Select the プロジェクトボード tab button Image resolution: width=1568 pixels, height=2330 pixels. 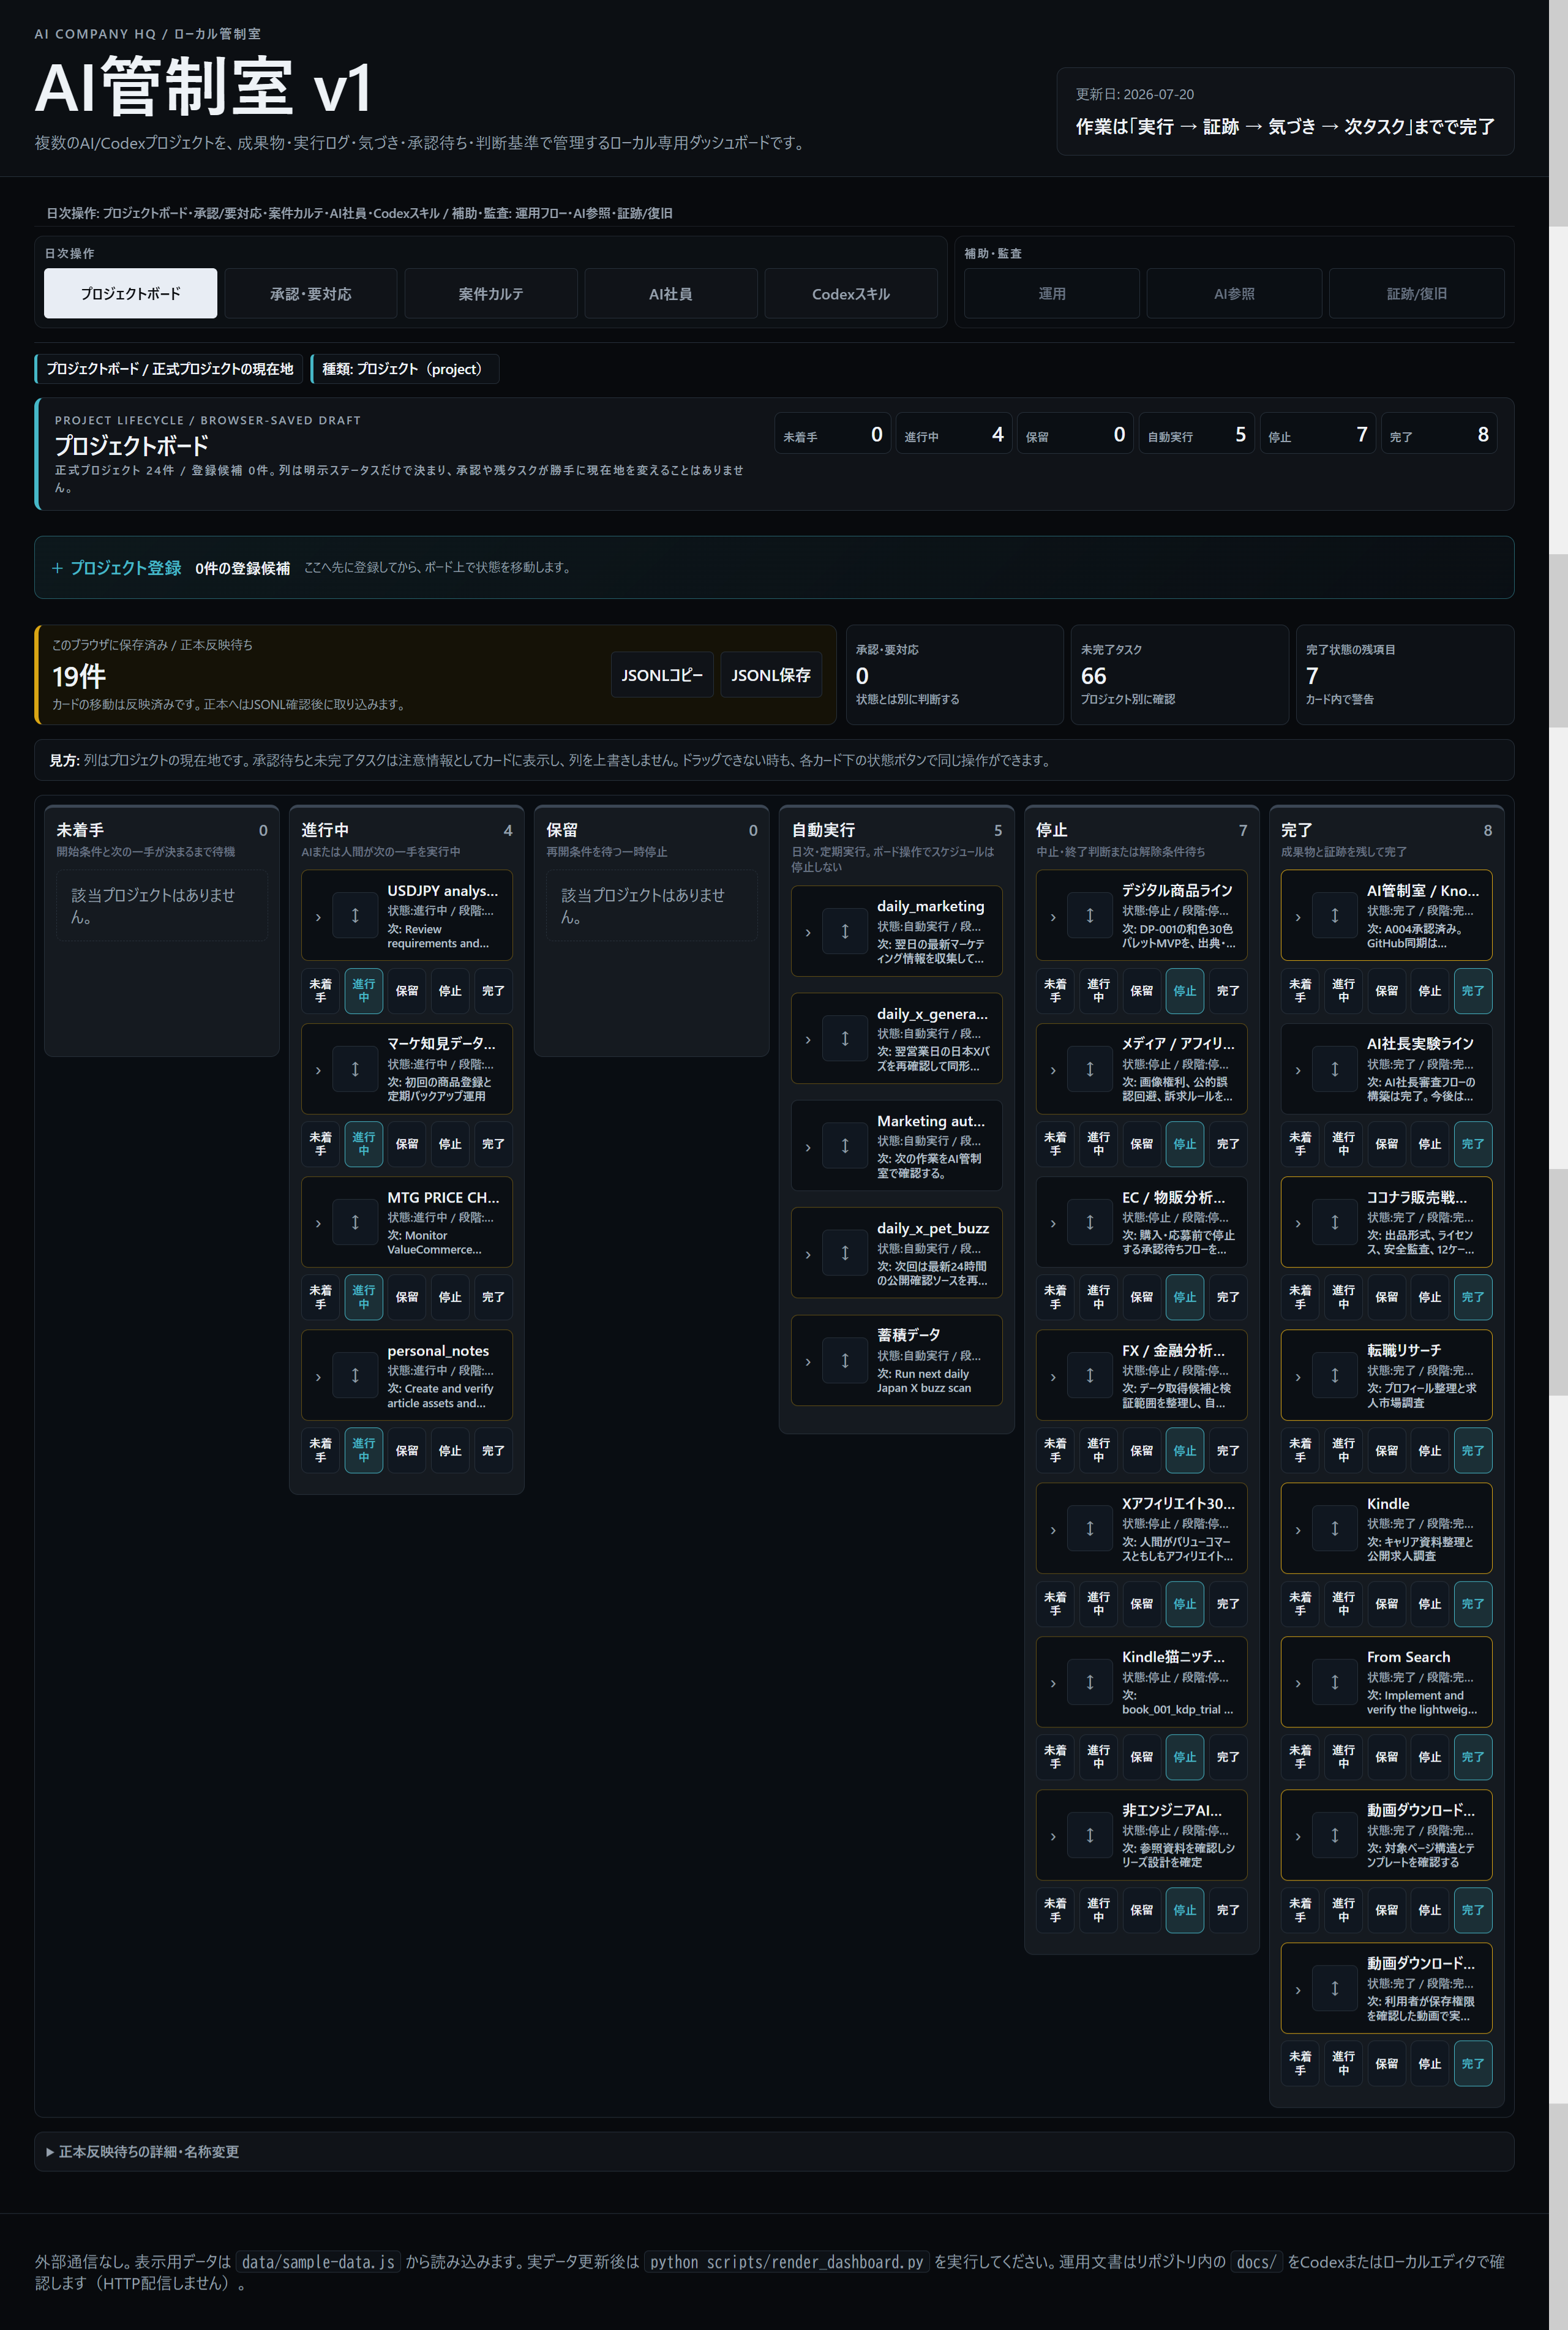click(131, 294)
